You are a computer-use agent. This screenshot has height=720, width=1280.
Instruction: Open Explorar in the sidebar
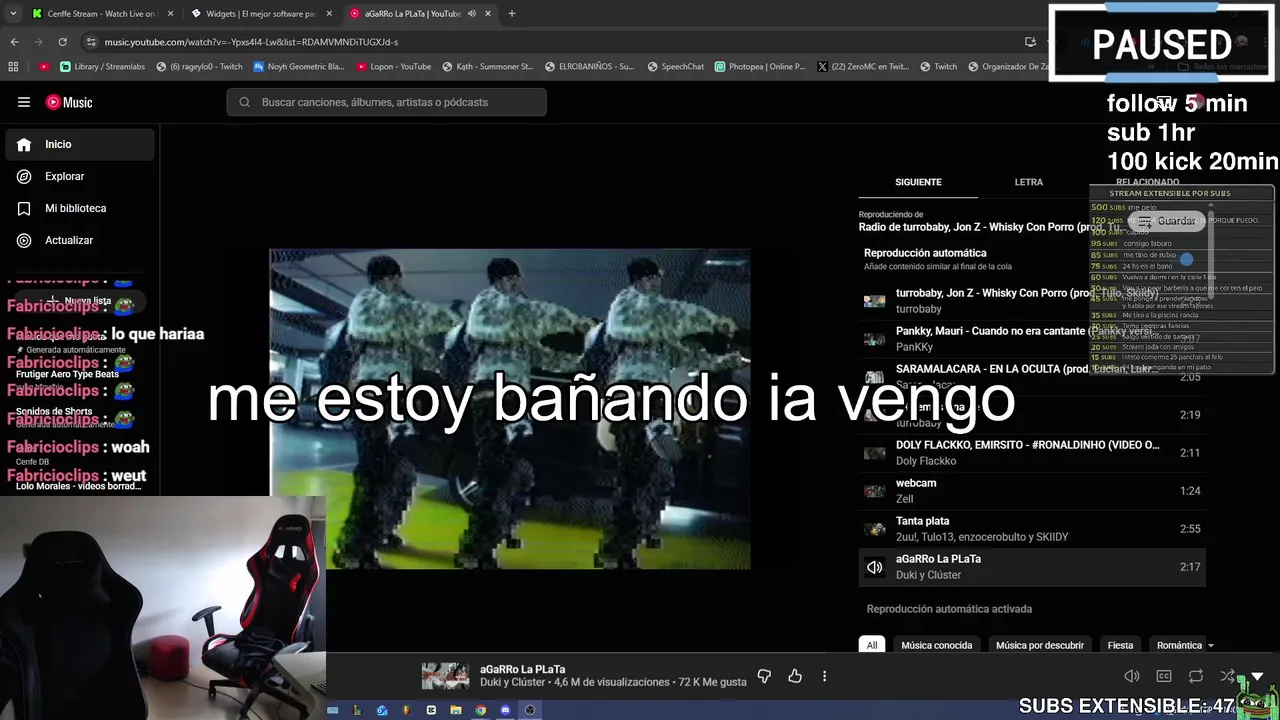point(80,176)
